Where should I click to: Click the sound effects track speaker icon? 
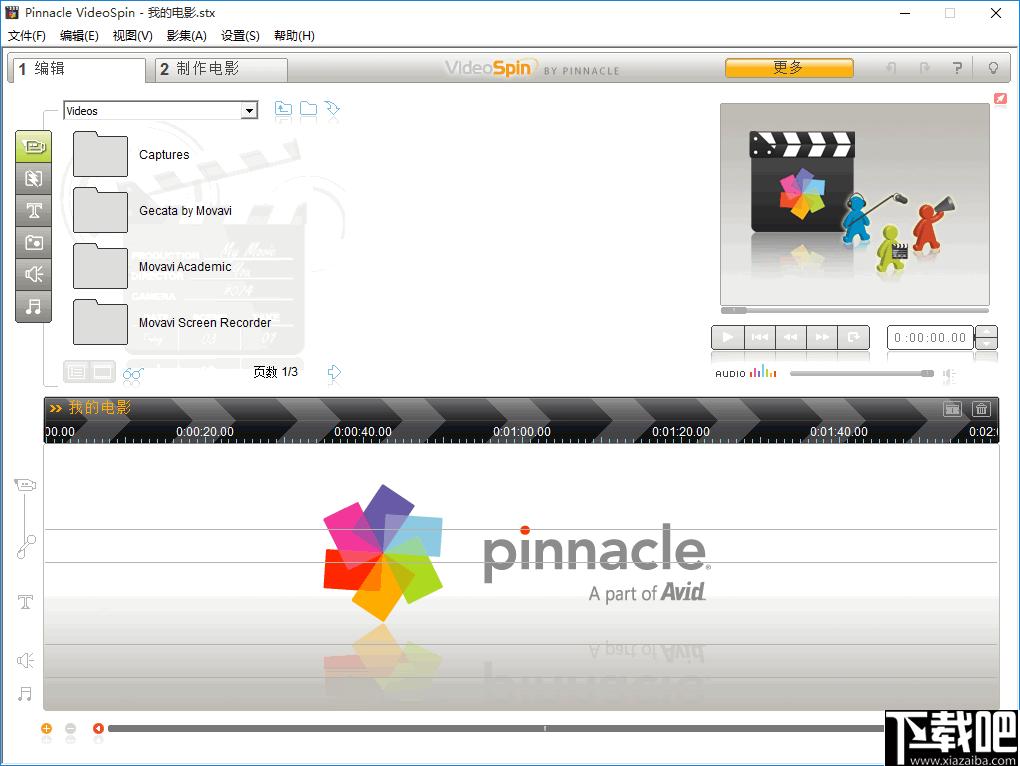[25, 661]
